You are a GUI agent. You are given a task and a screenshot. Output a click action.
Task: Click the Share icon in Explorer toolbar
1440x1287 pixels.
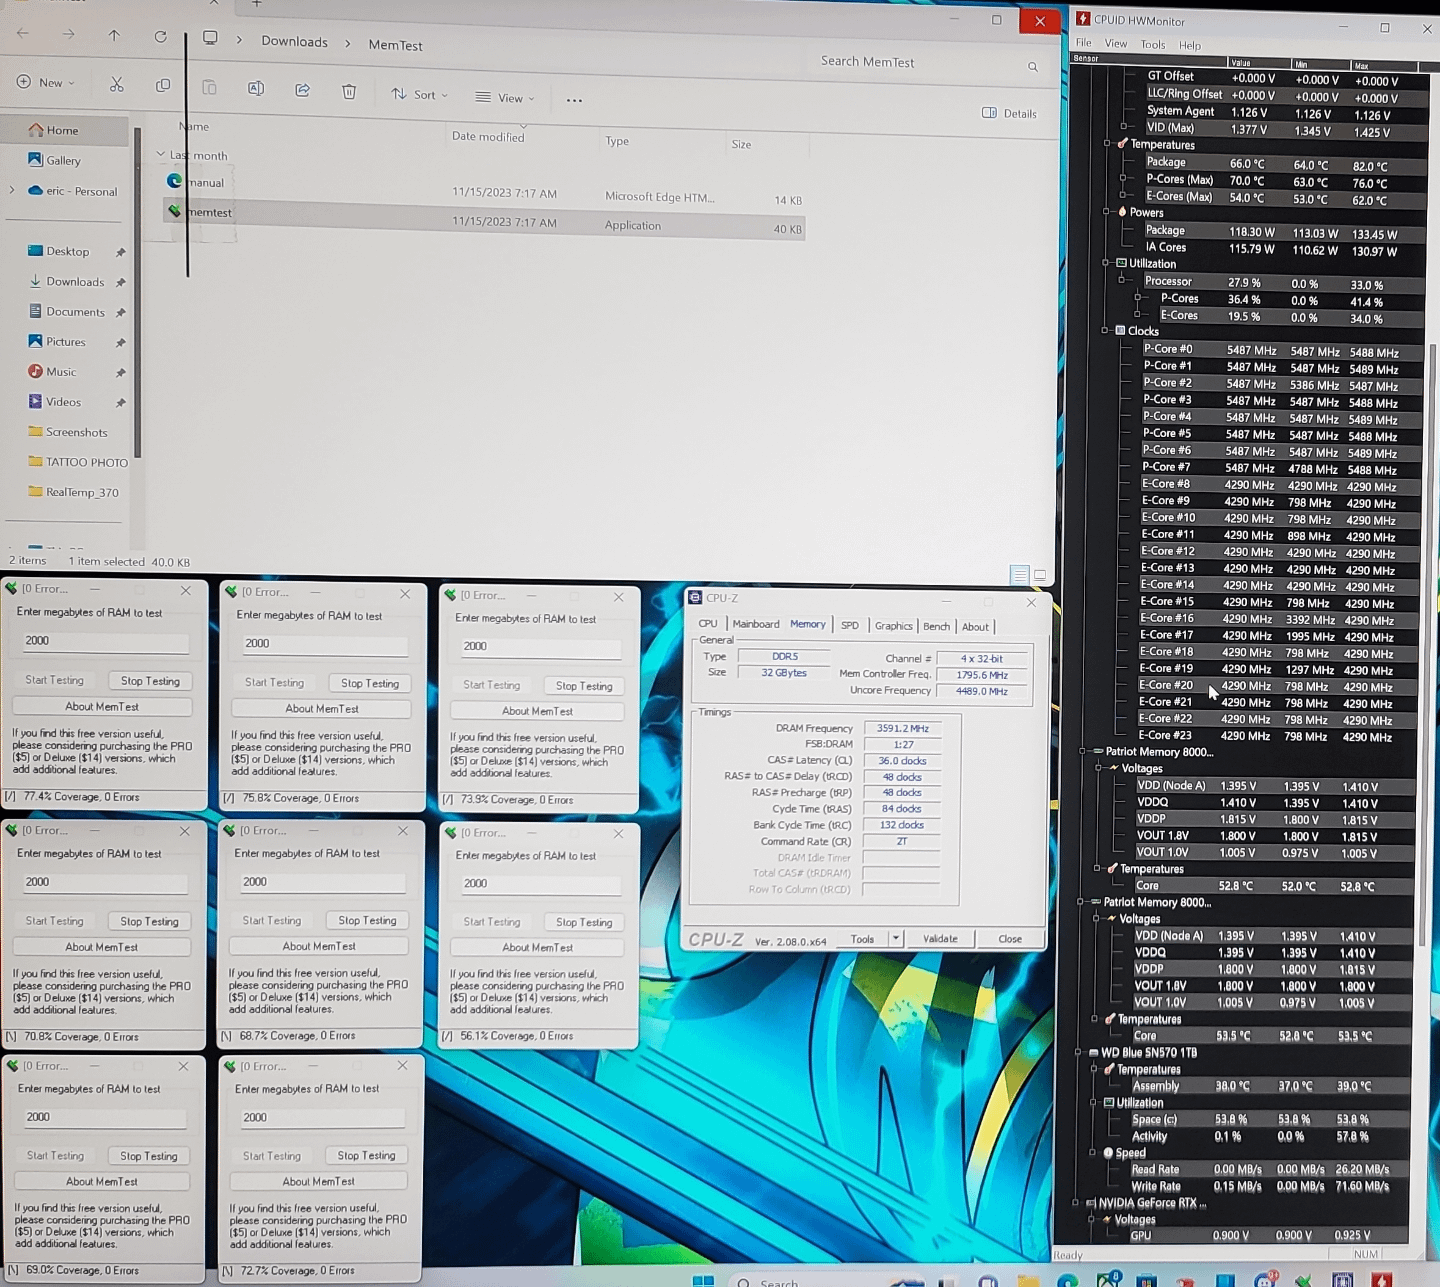click(302, 90)
